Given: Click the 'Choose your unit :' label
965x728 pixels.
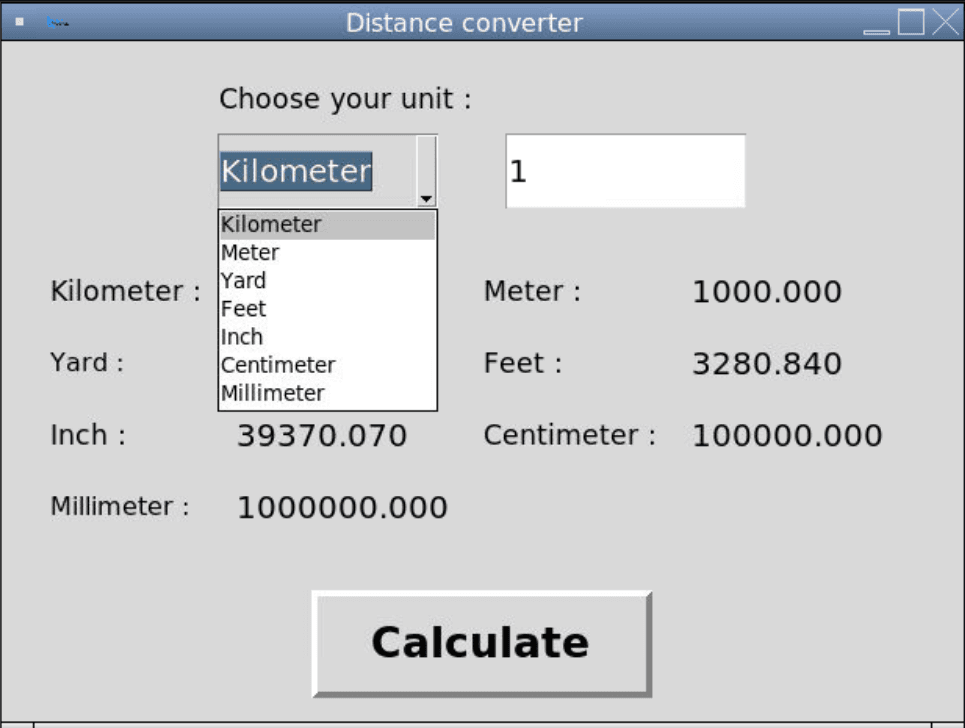Looking at the screenshot, I should point(345,99).
